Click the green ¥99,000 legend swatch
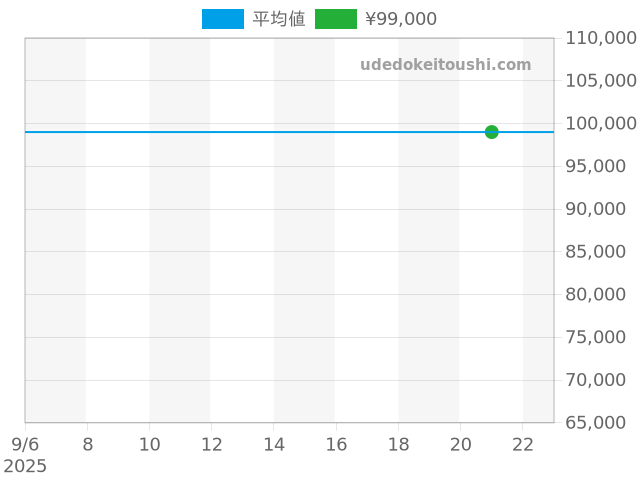 (x=335, y=19)
